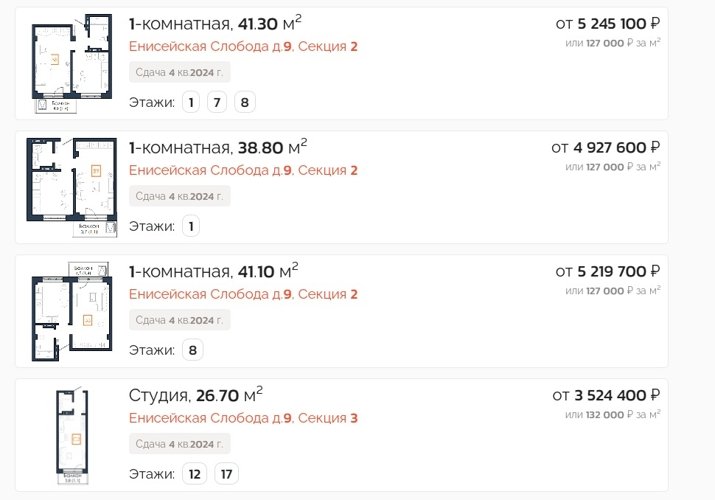Pick floor 17 for the studio listing
This screenshot has height=500, width=715.
(226, 474)
